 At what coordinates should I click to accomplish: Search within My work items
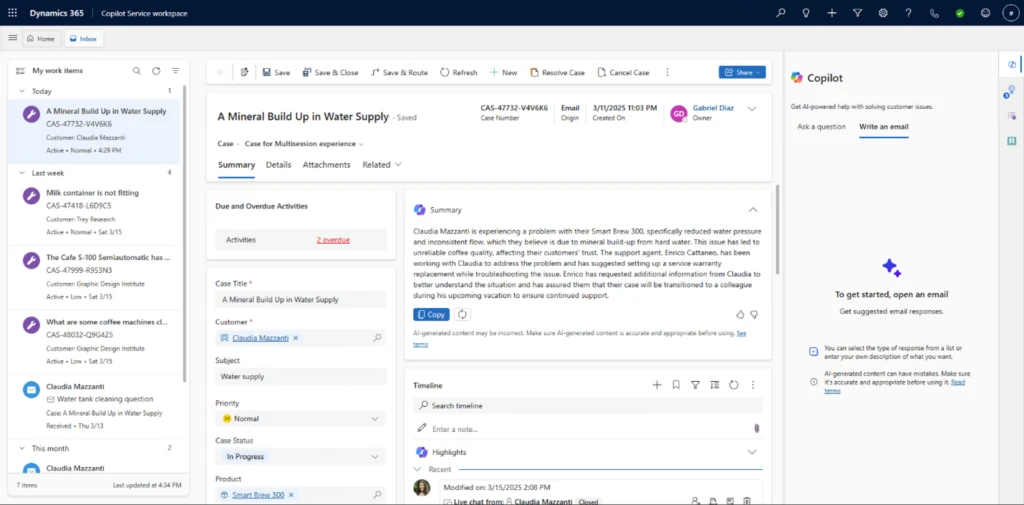click(137, 71)
